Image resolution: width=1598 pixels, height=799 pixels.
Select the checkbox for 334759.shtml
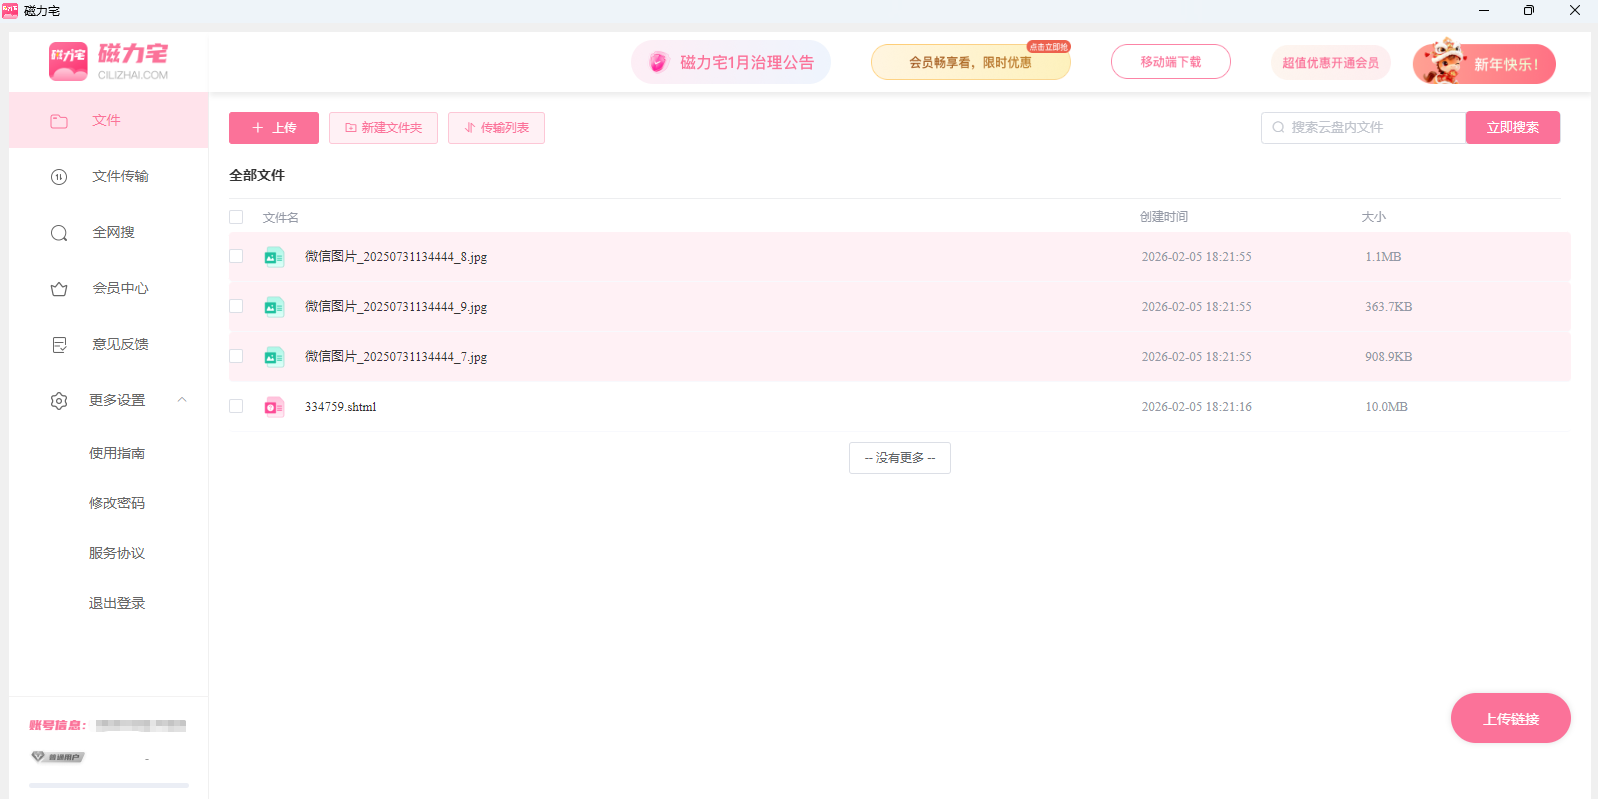coord(236,406)
